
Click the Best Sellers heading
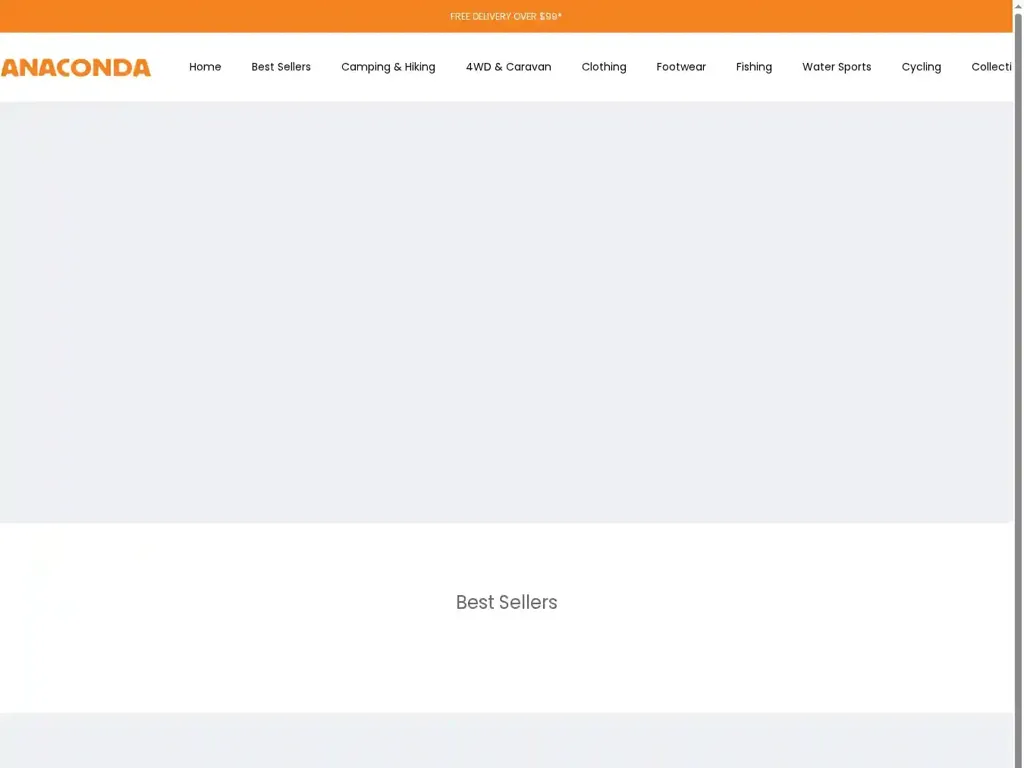click(x=506, y=602)
